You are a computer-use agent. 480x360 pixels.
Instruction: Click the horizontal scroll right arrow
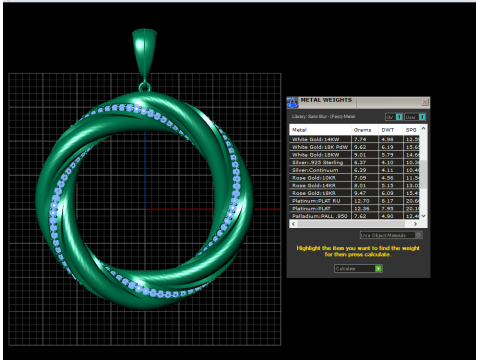tap(415, 224)
